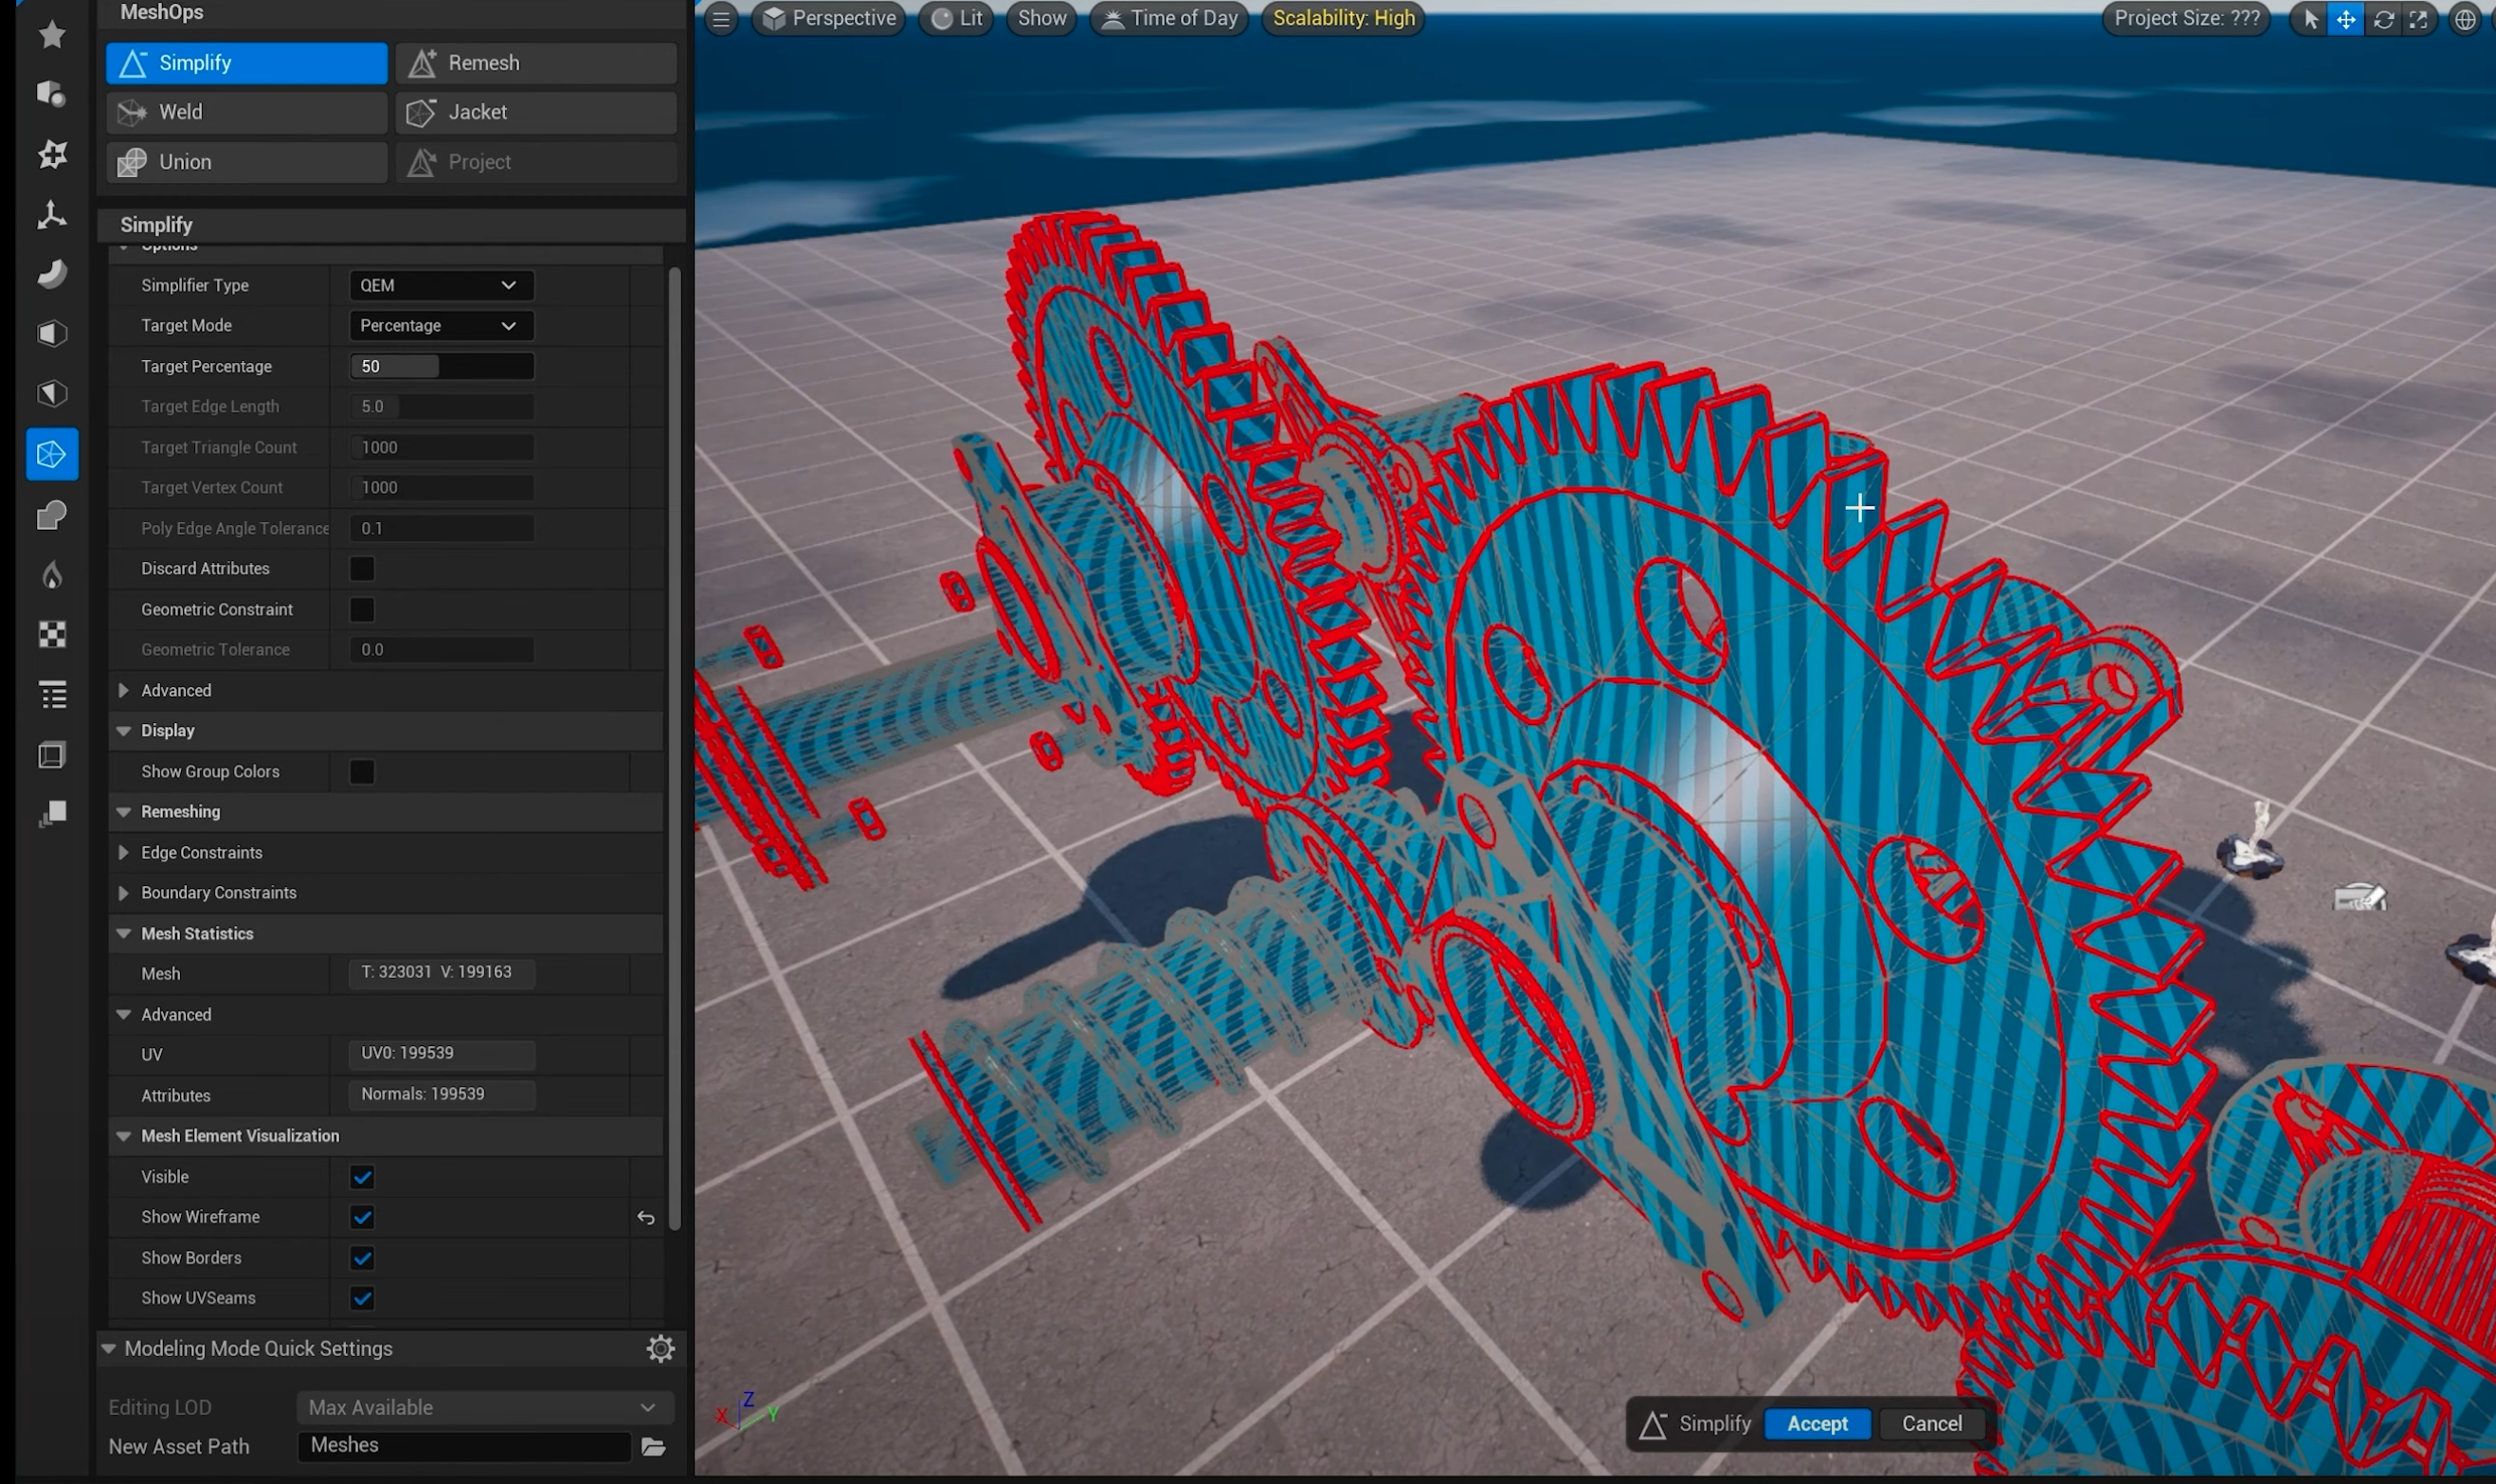Uncheck Show UVSeams checkbox

pos(362,1298)
